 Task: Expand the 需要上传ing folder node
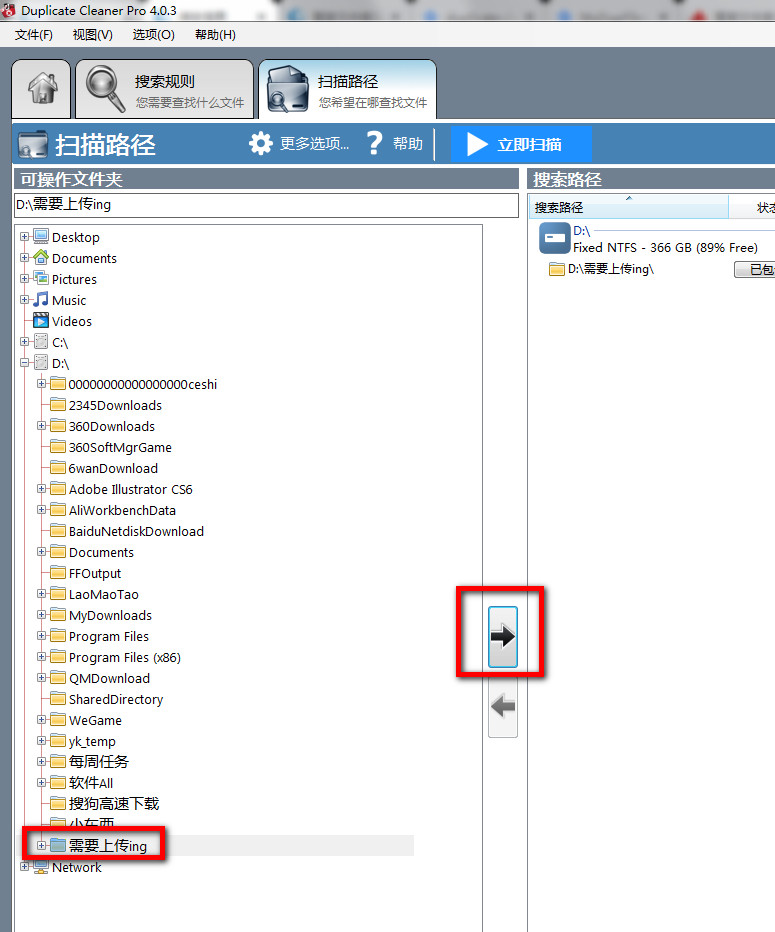point(42,845)
